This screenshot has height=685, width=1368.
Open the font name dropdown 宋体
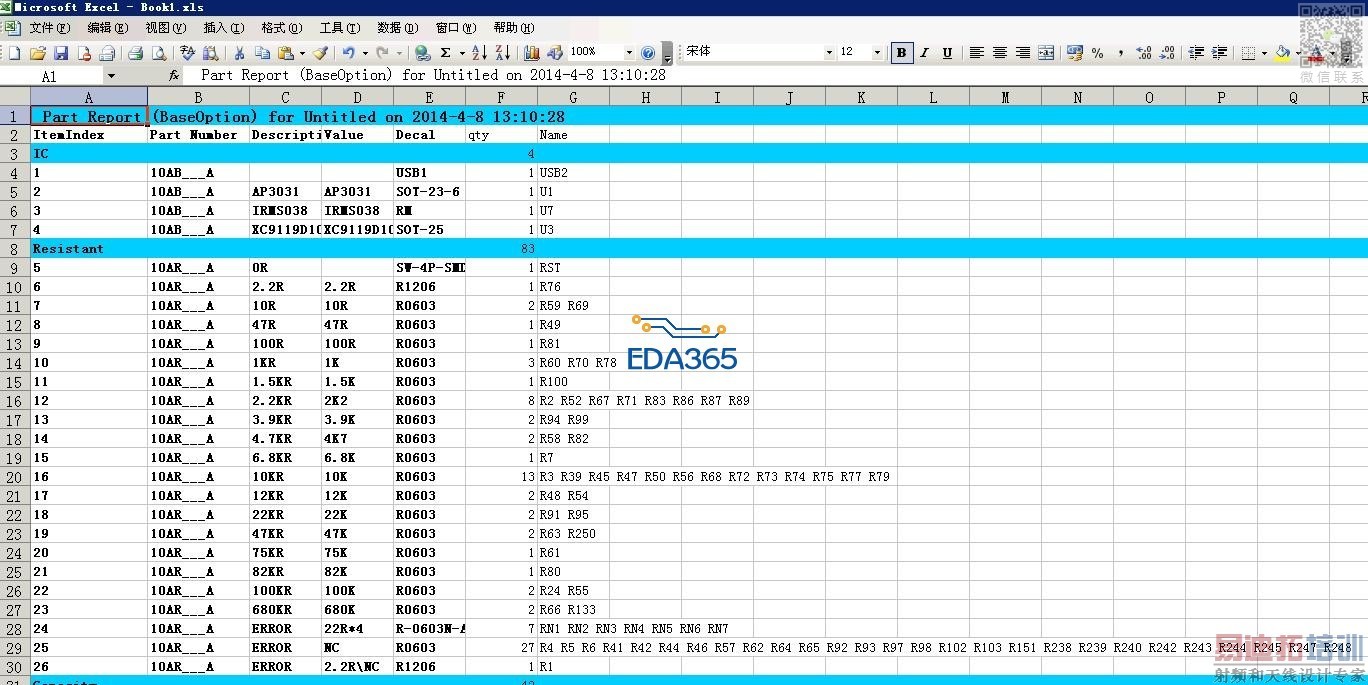click(829, 52)
